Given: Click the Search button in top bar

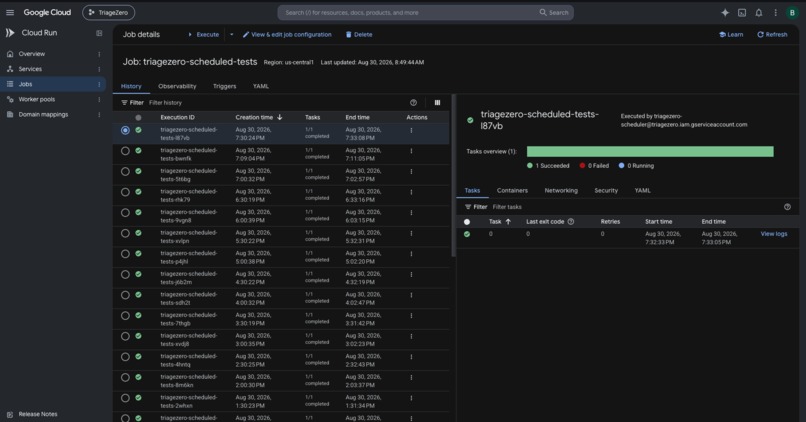Looking at the screenshot, I should (x=554, y=12).
